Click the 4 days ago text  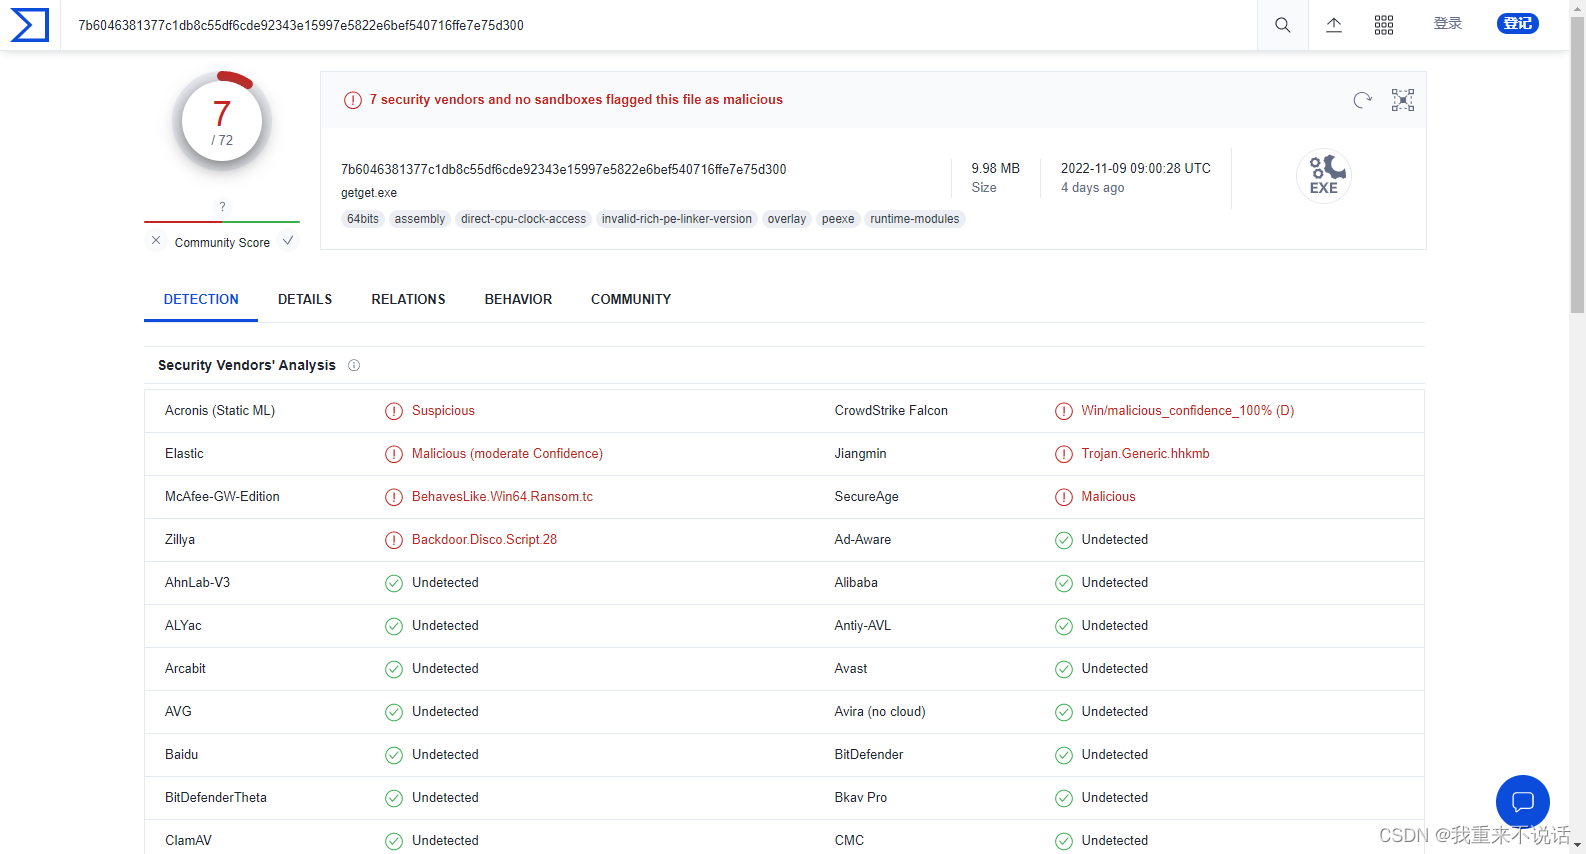click(x=1093, y=188)
